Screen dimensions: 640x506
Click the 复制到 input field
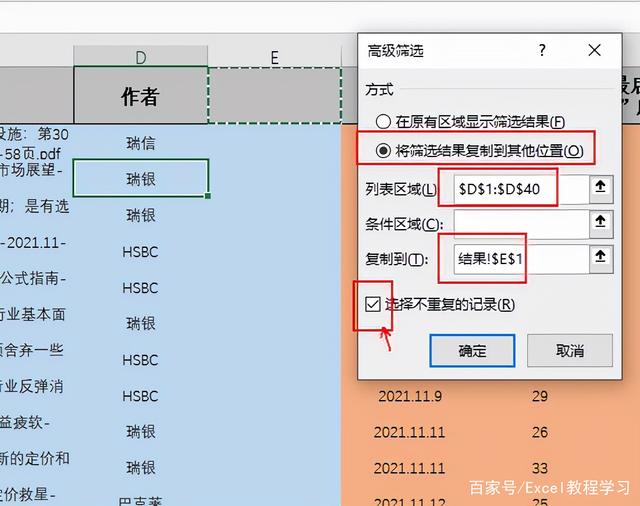pos(521,259)
